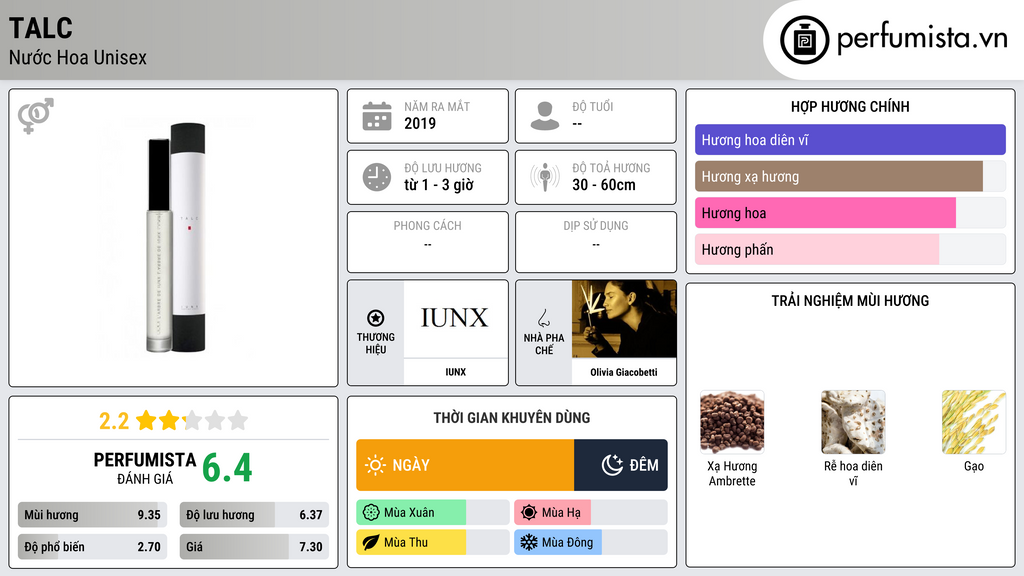Viewport: 1024px width, 576px height.
Task: Click the Thời gian khuyên dùng heading
Action: point(512,418)
